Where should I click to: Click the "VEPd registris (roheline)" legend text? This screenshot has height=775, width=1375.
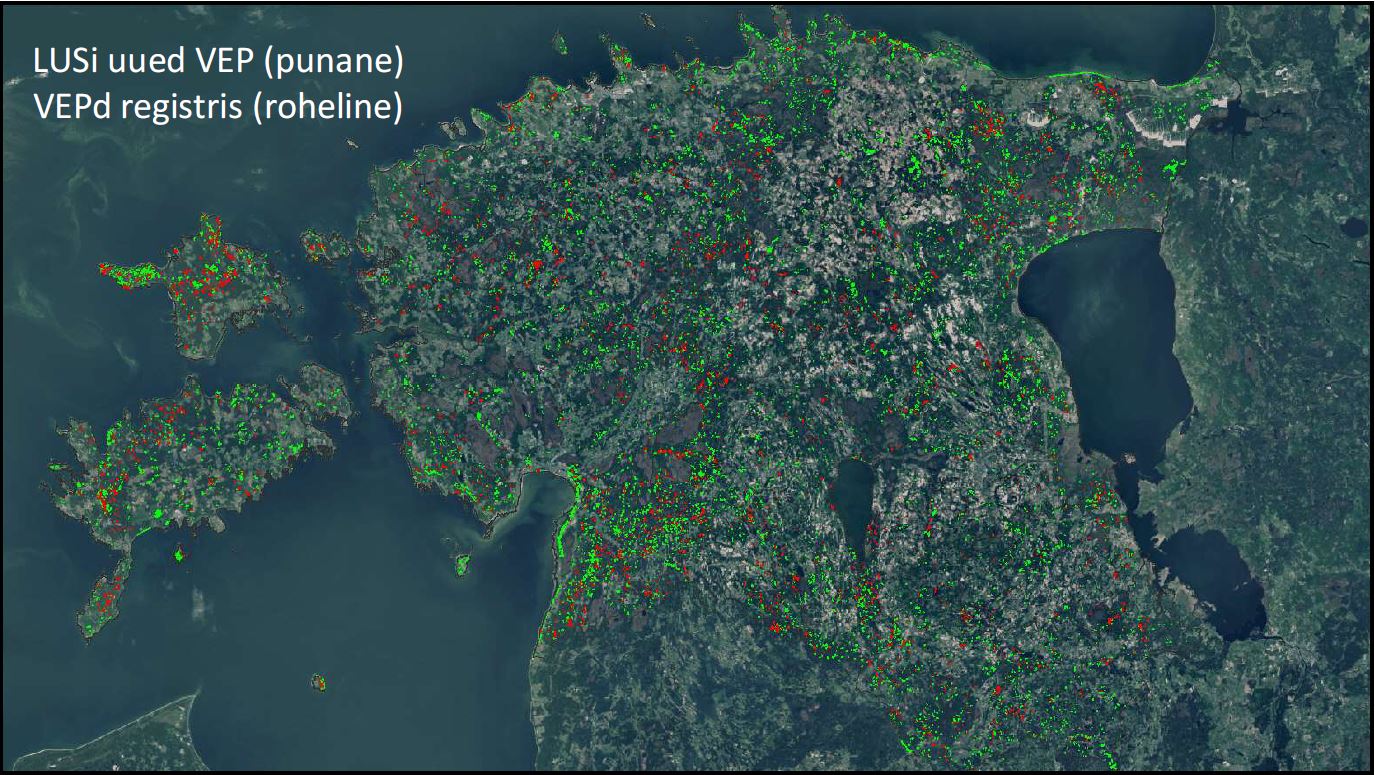(x=218, y=108)
